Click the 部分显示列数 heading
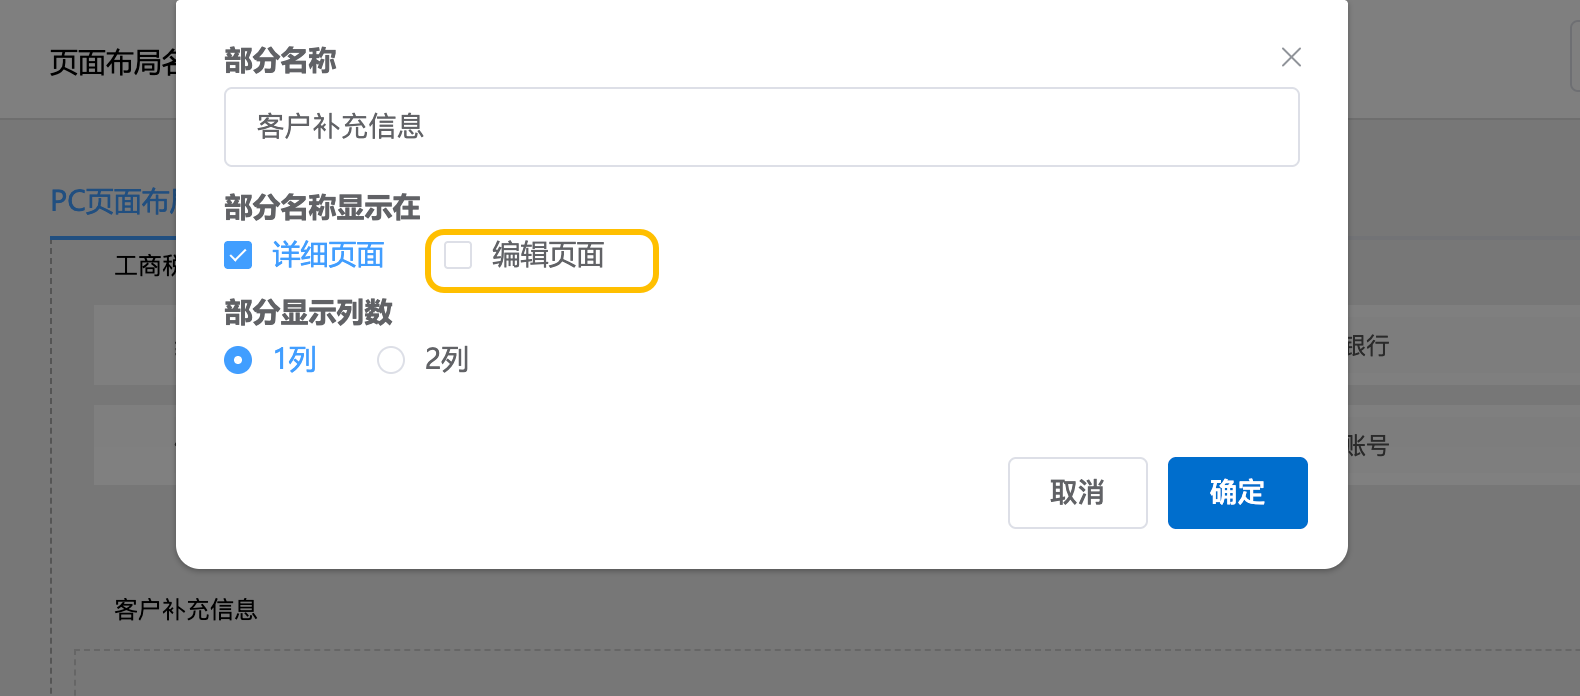Viewport: 1580px width, 696px height. pos(308,313)
